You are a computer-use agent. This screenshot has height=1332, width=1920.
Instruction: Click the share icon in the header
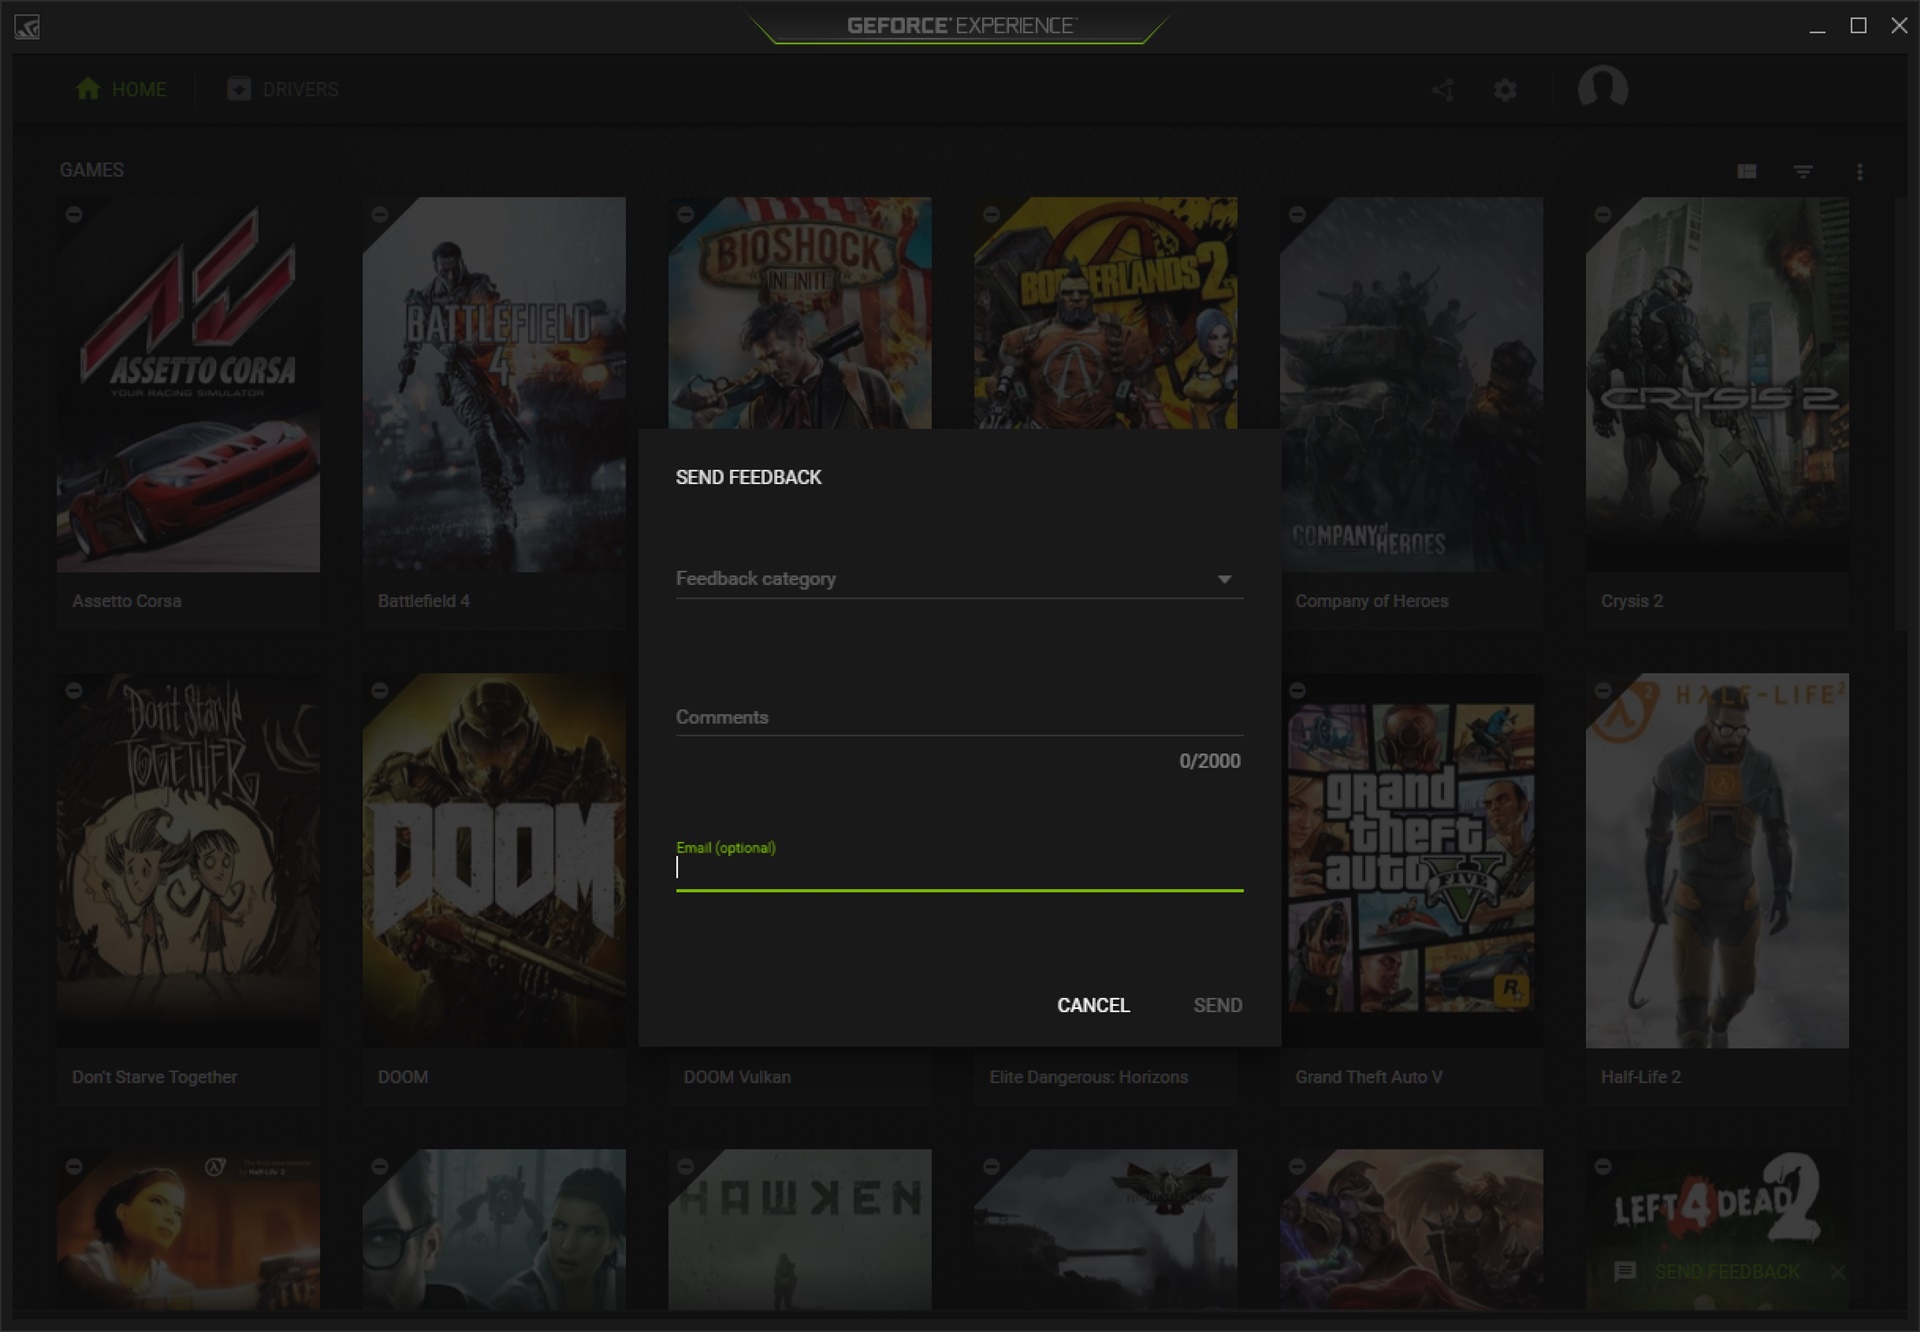pos(1442,90)
